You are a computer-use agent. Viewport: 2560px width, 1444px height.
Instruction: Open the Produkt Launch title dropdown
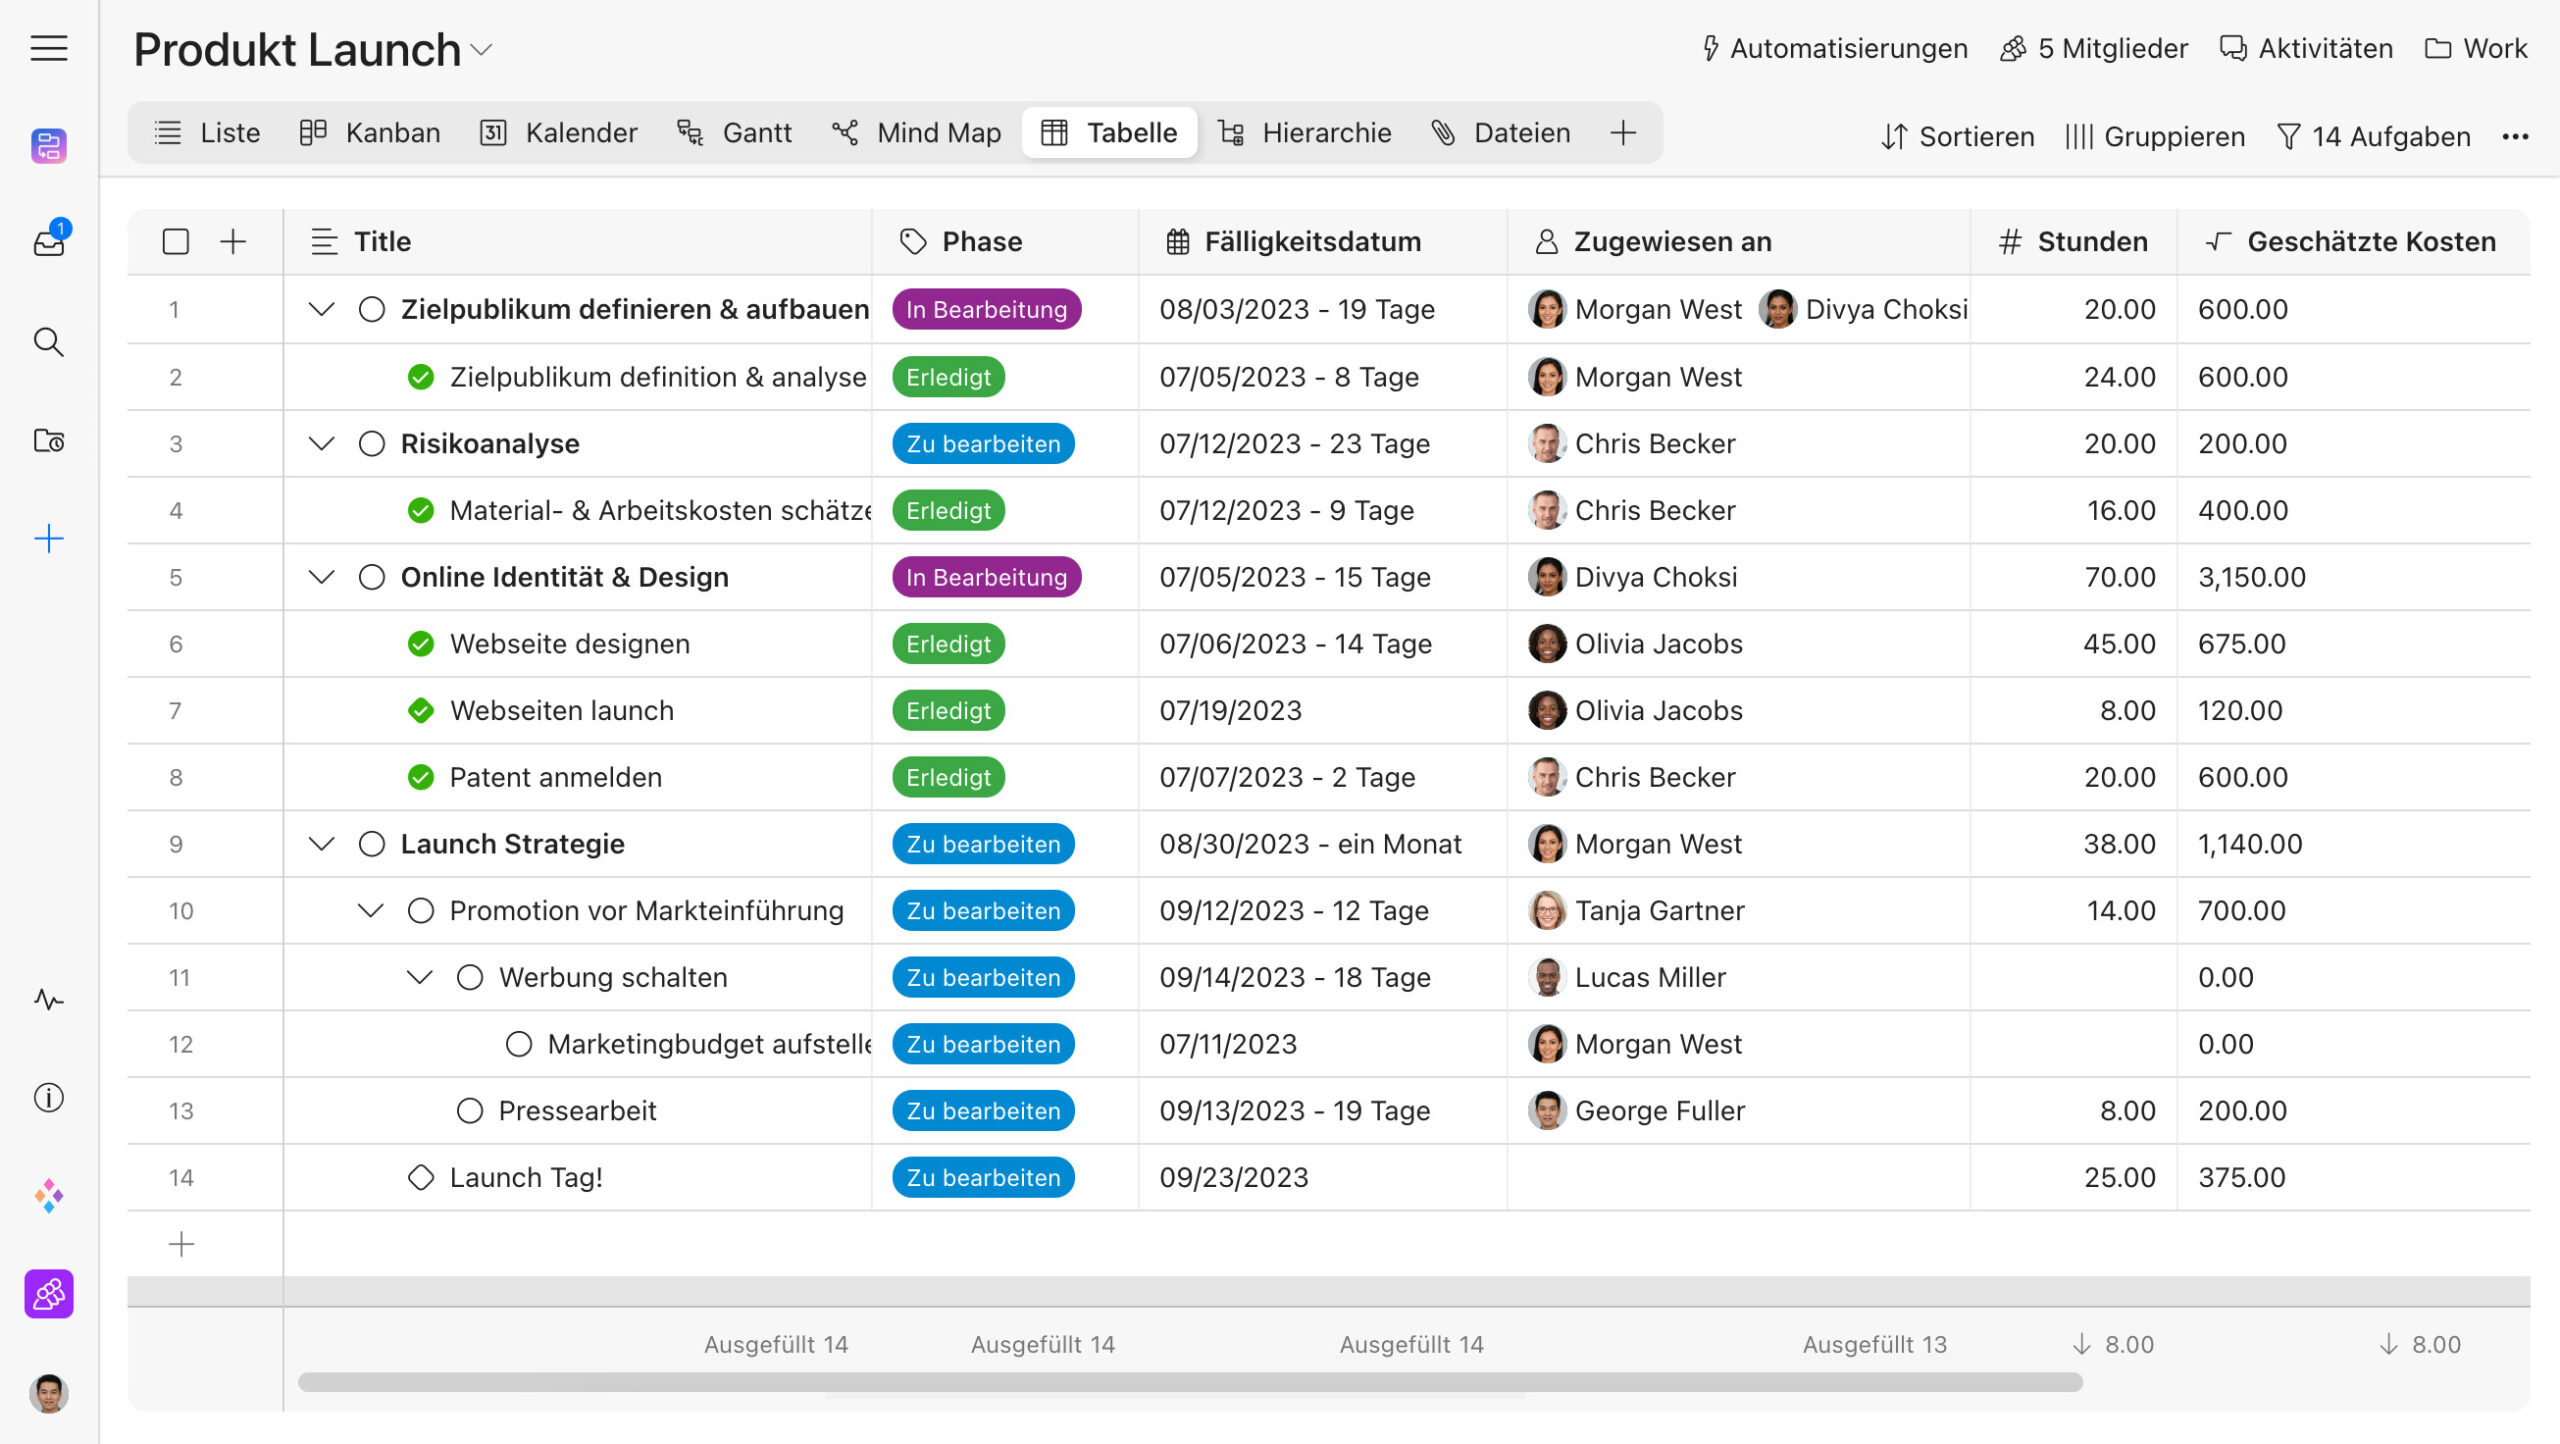point(482,50)
